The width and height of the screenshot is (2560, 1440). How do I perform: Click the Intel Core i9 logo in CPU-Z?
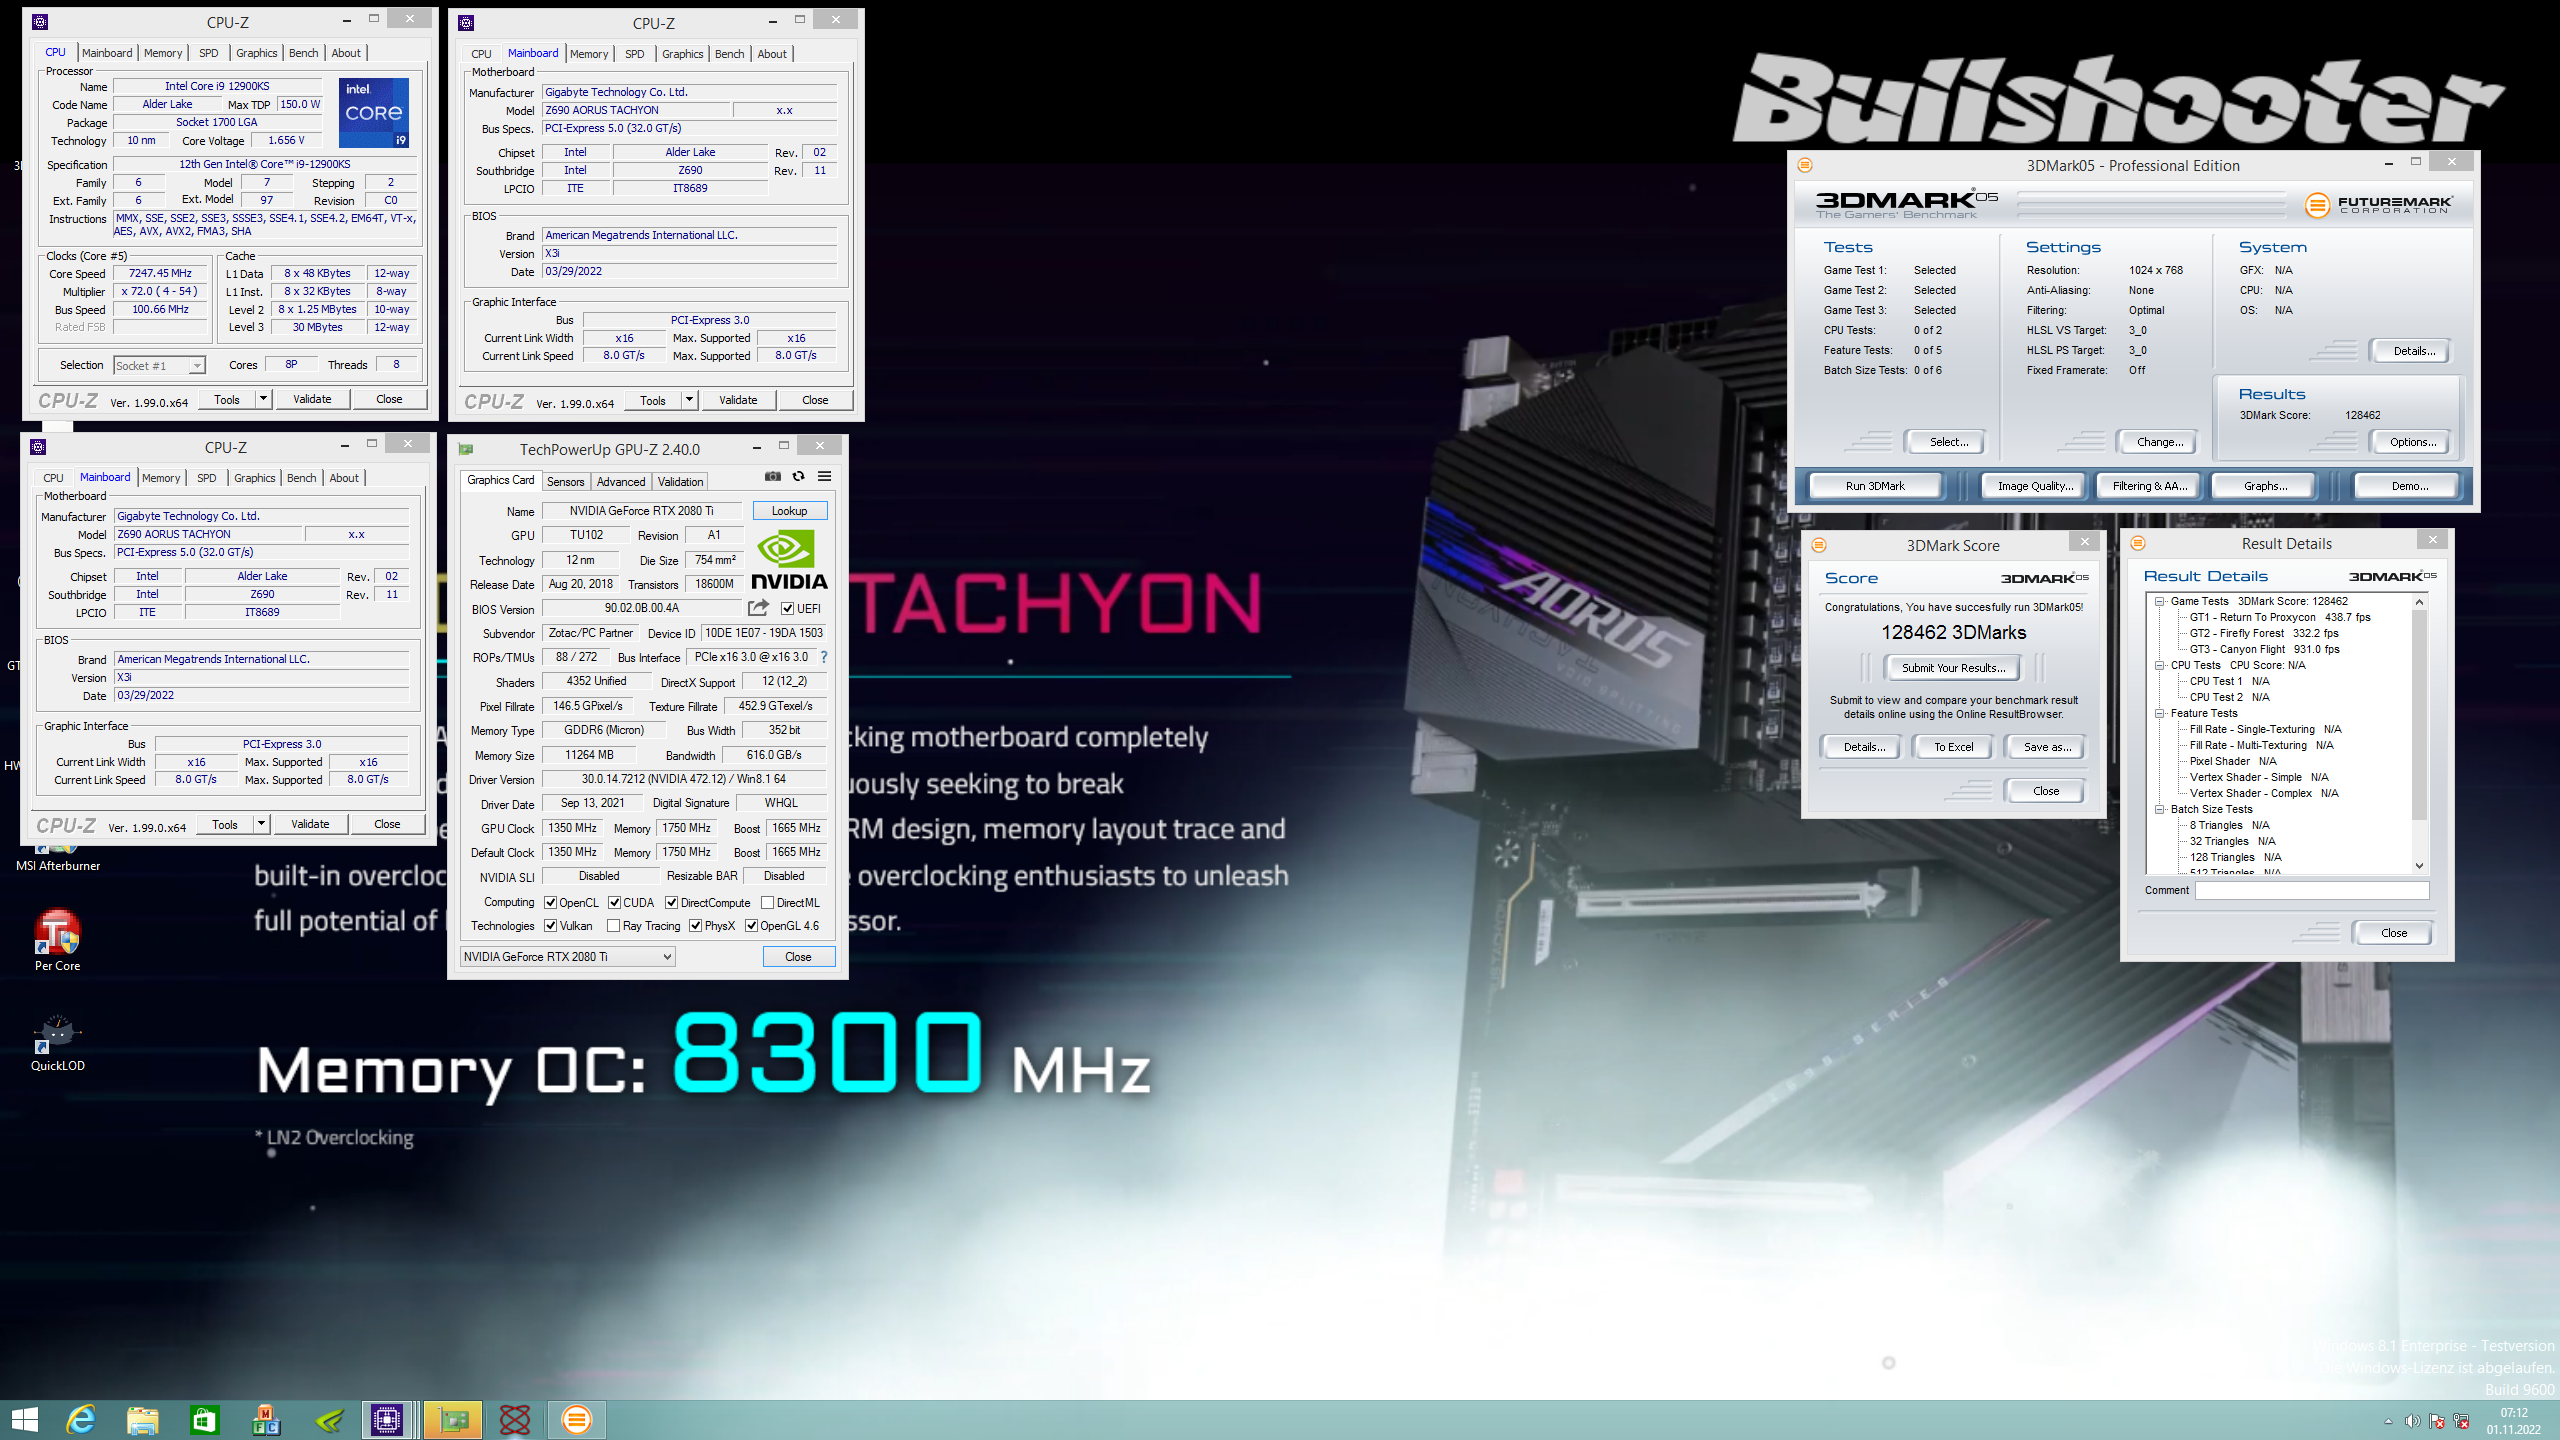click(x=374, y=112)
